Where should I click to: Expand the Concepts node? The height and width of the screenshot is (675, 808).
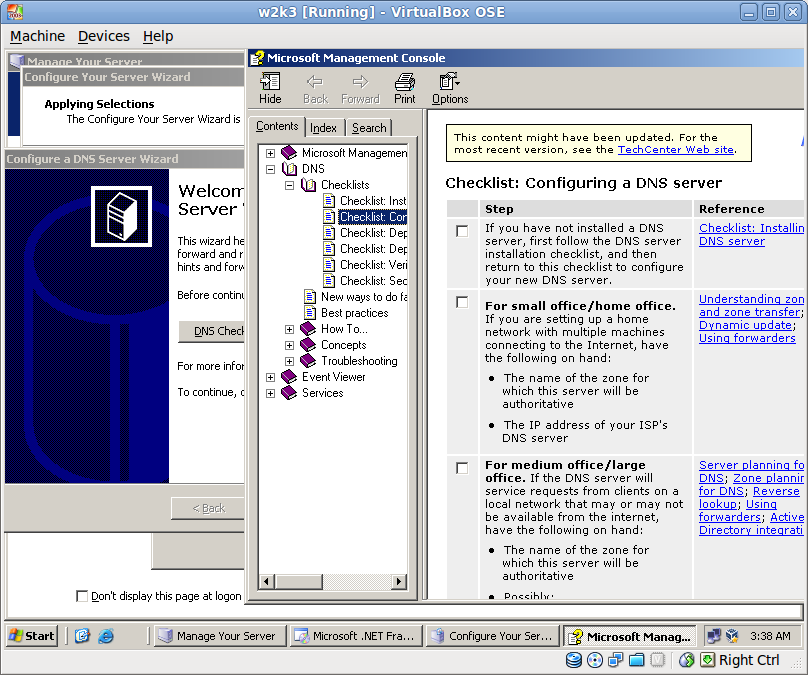[289, 345]
